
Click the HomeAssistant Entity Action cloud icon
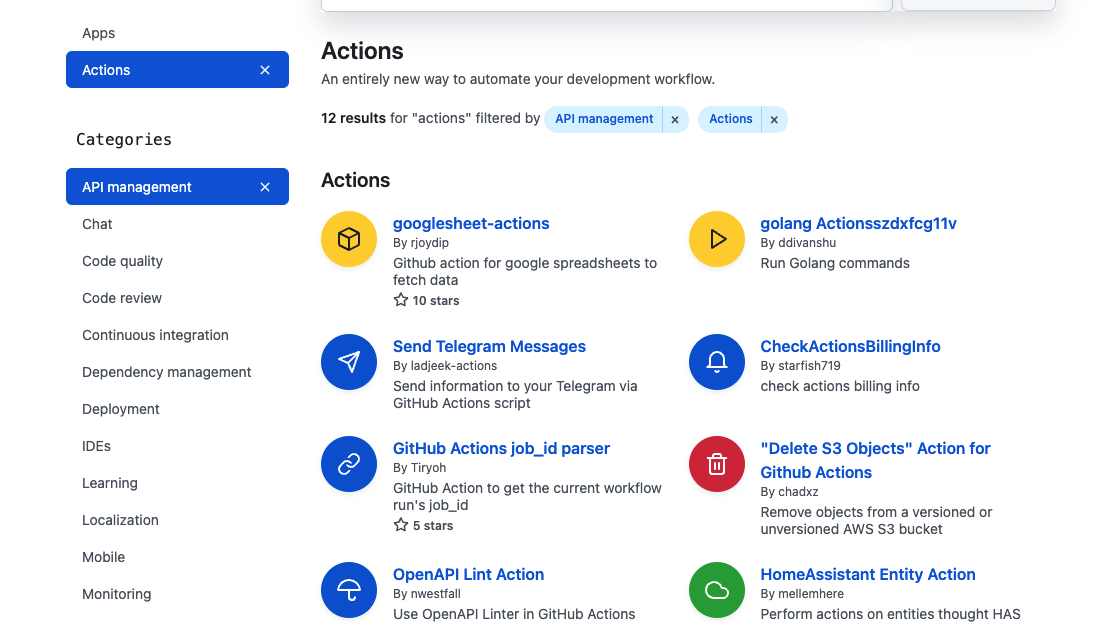(717, 590)
